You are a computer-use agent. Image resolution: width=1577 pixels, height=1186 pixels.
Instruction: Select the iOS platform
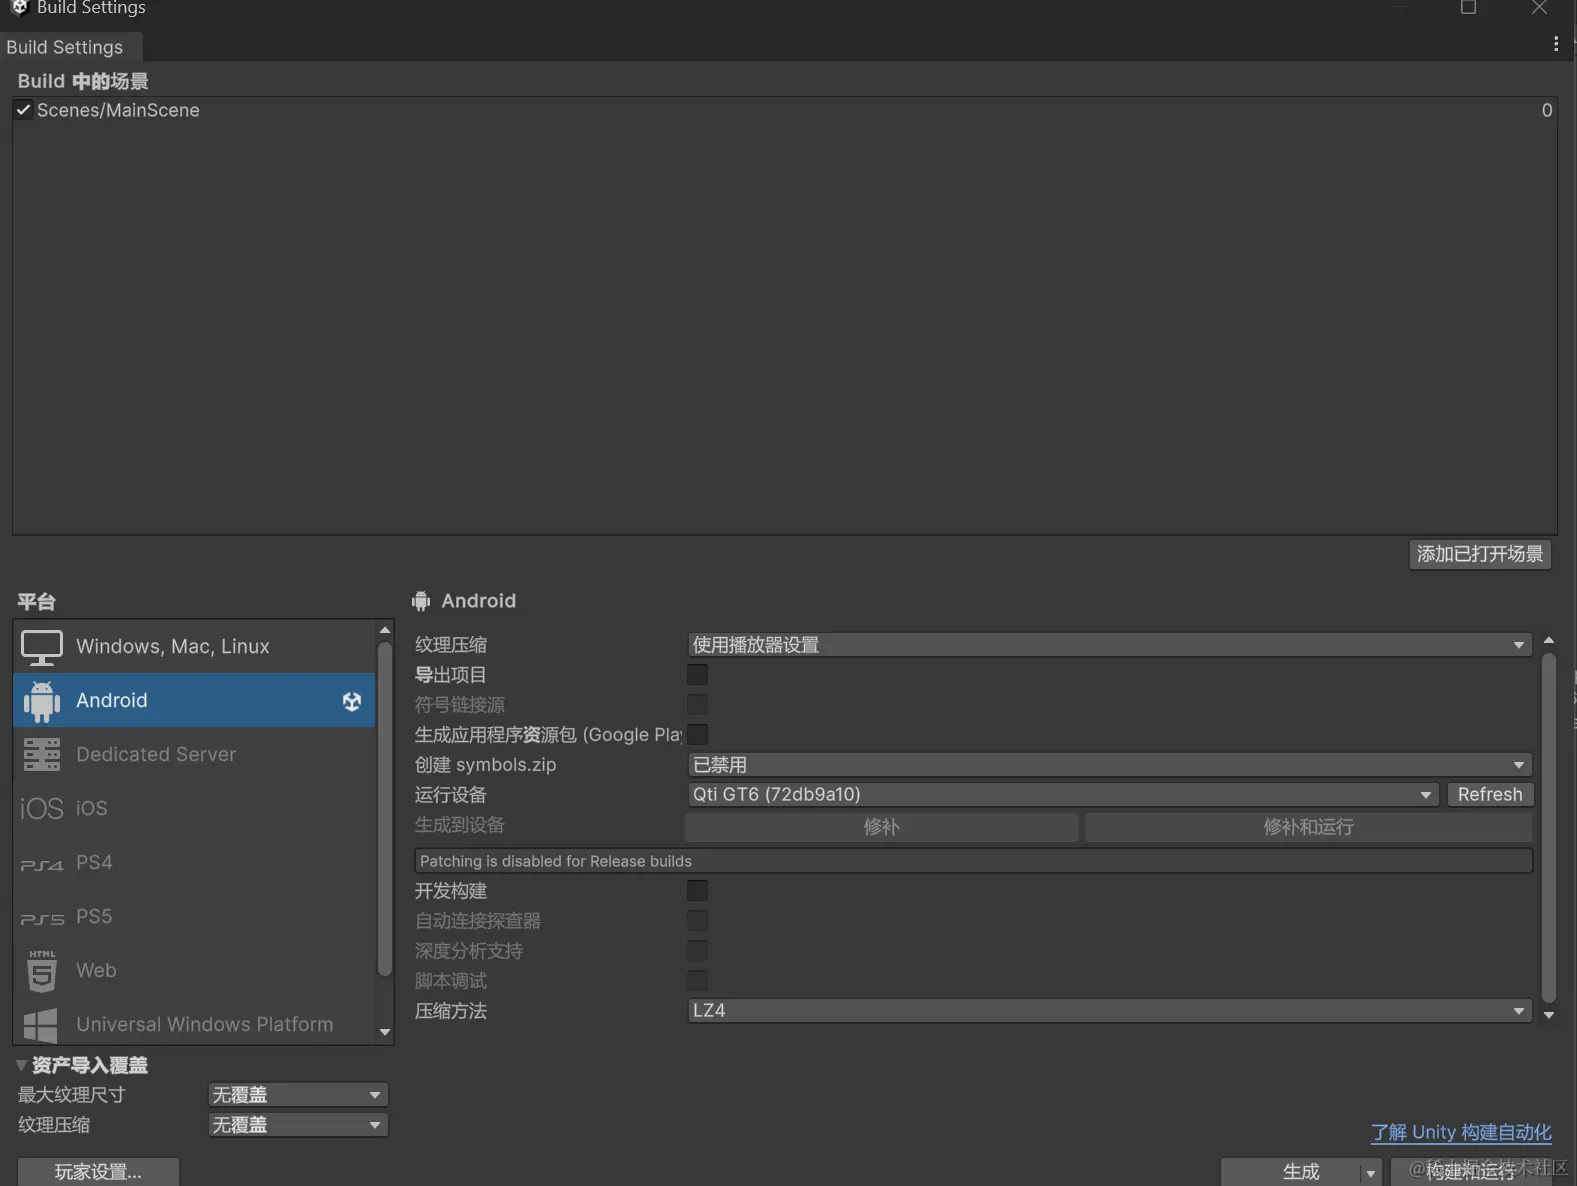click(x=194, y=808)
